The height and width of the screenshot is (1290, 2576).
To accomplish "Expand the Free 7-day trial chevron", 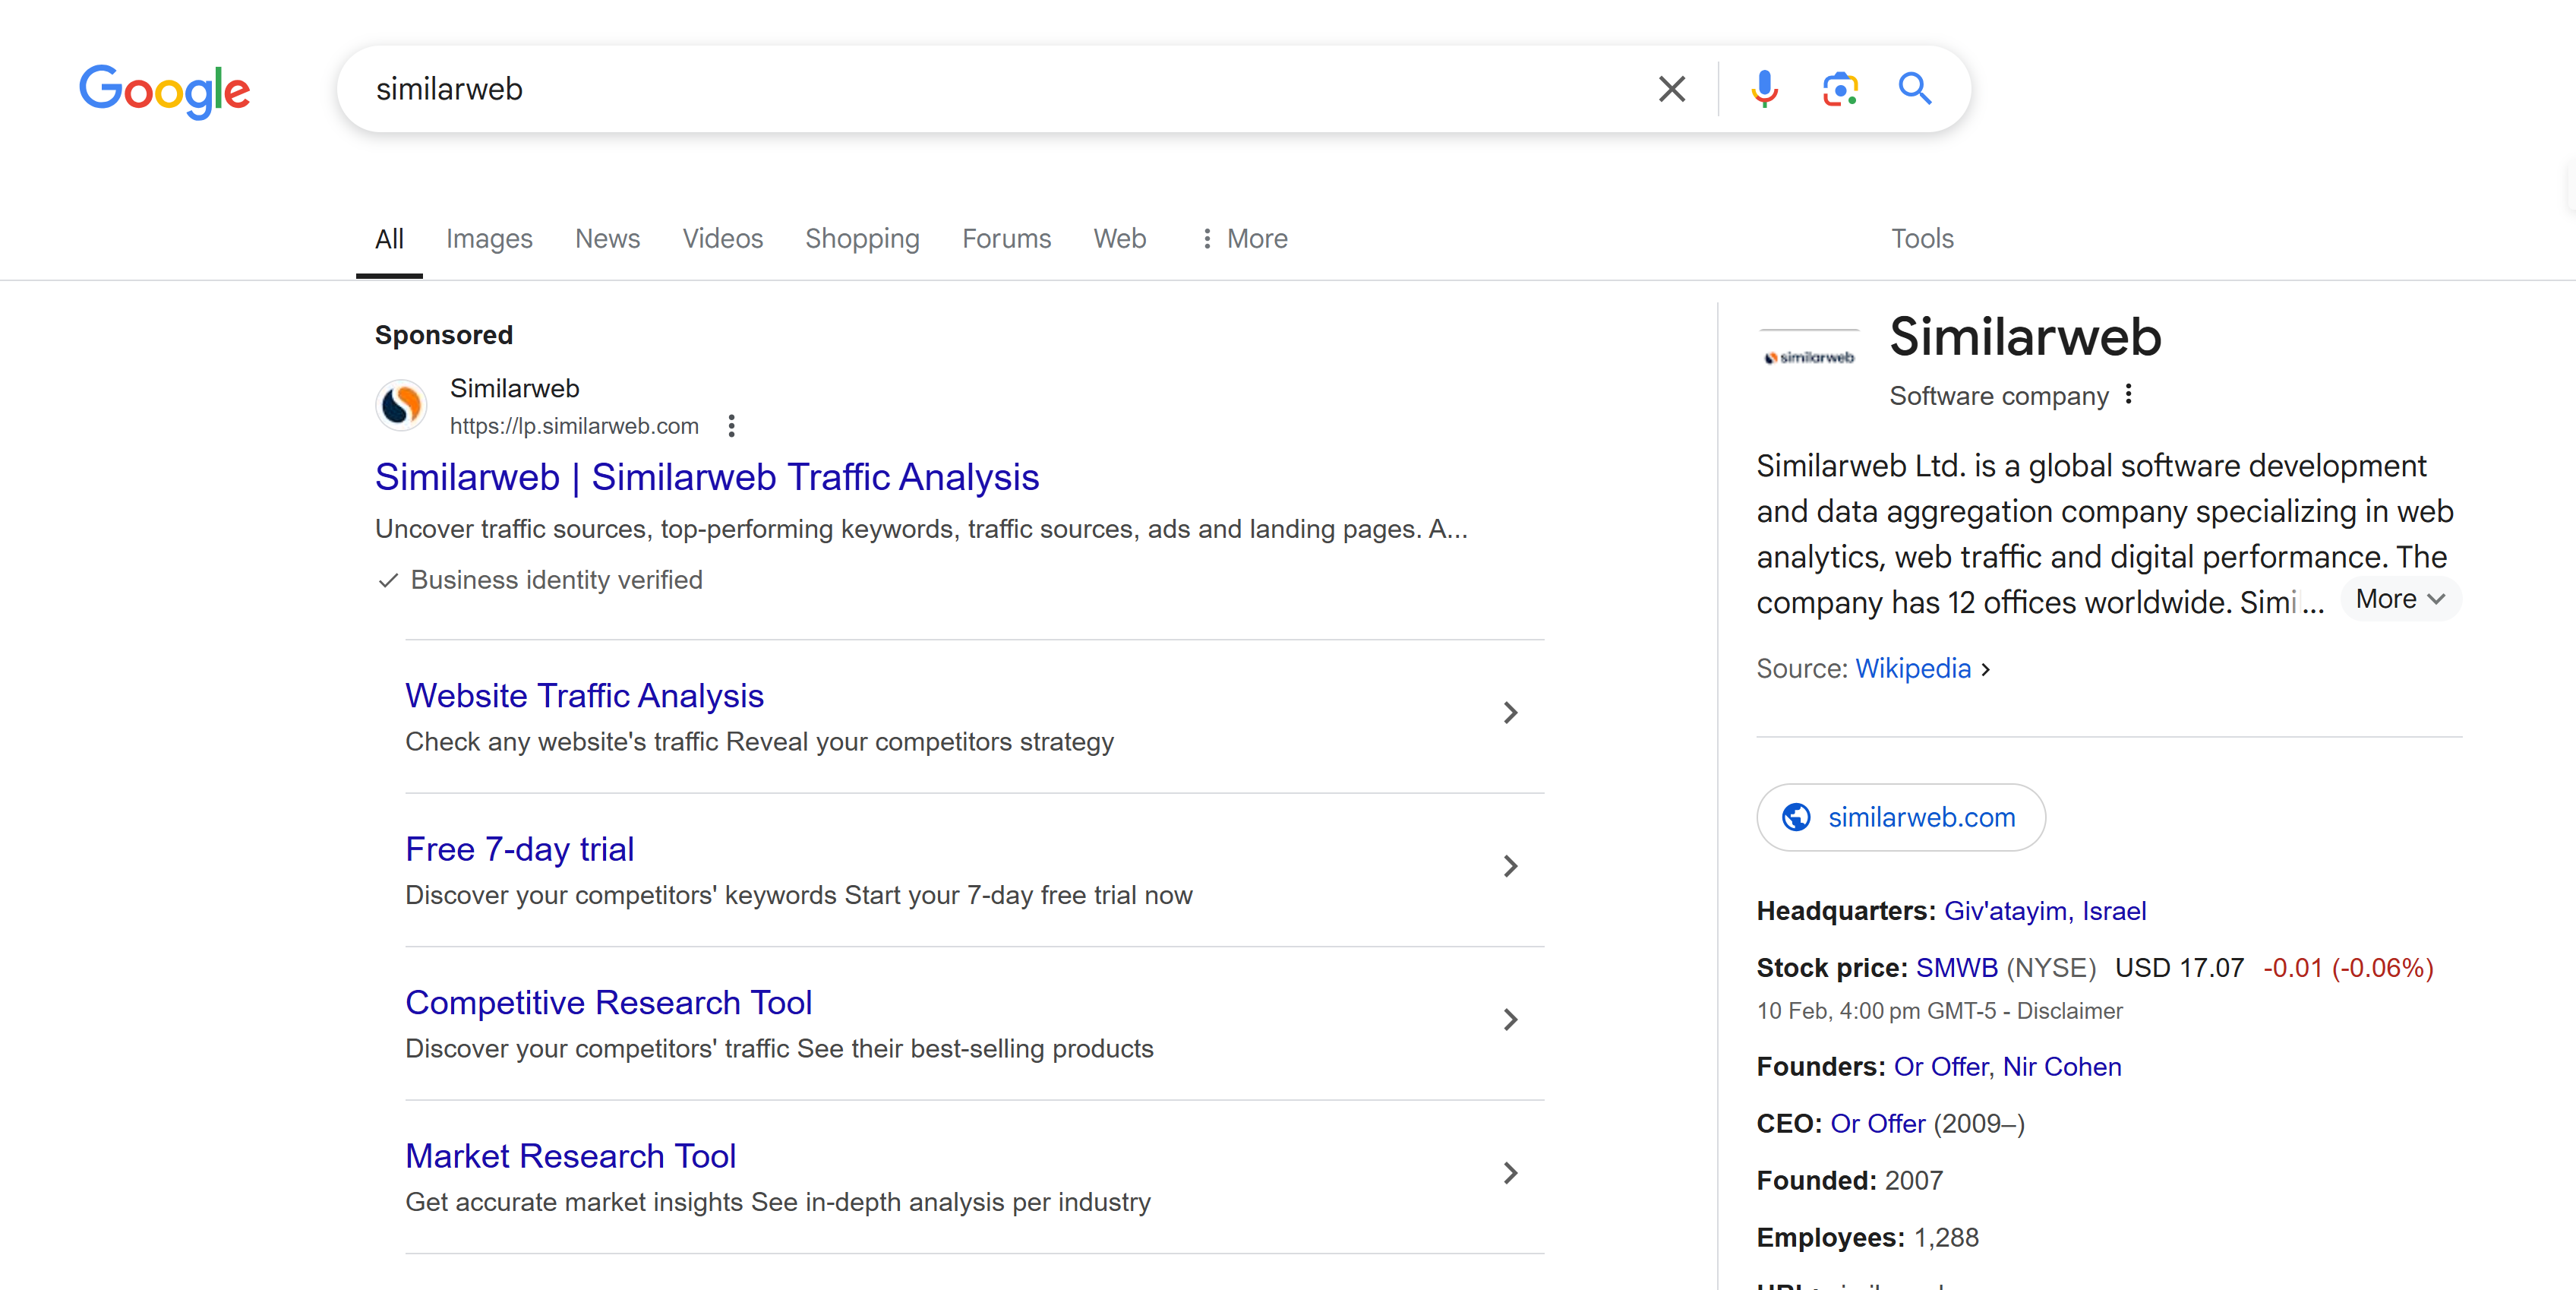I will pyautogui.click(x=1510, y=866).
